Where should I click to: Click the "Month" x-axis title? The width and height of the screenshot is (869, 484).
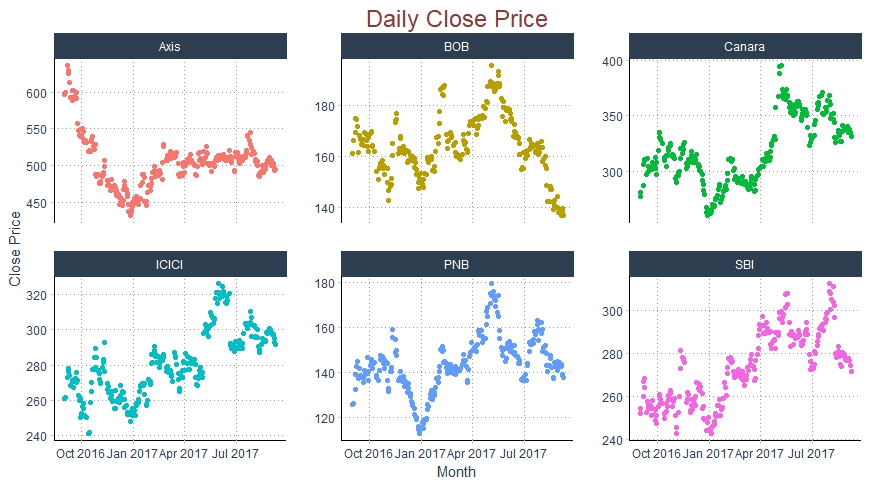pos(456,471)
